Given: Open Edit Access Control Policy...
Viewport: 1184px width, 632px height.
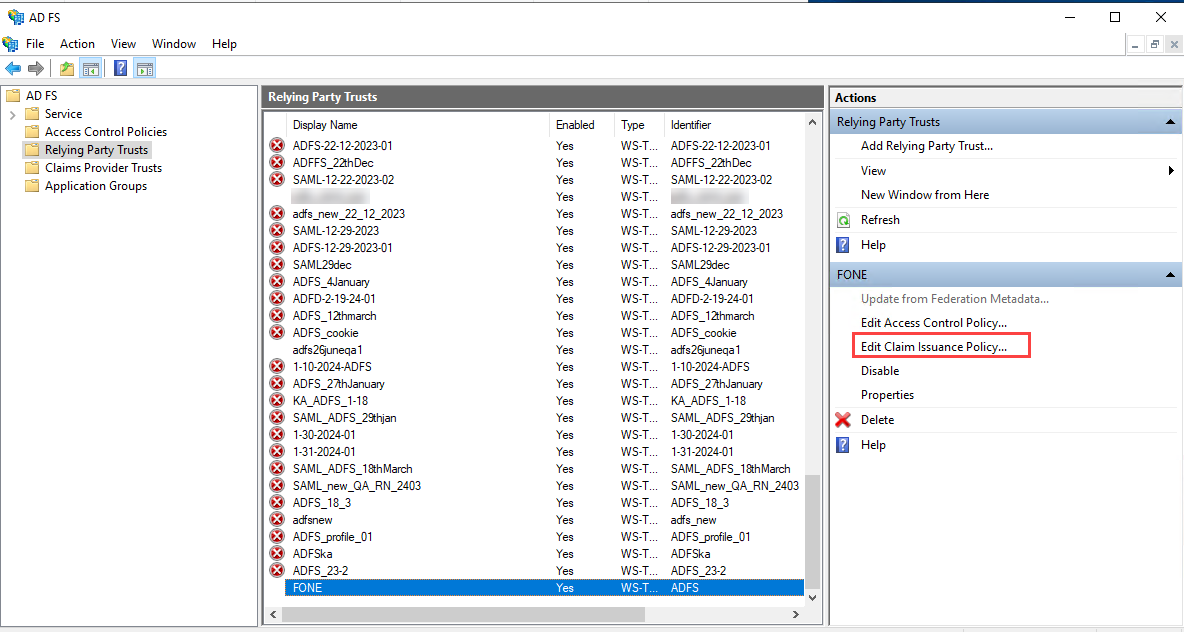Looking at the screenshot, I should pos(934,323).
